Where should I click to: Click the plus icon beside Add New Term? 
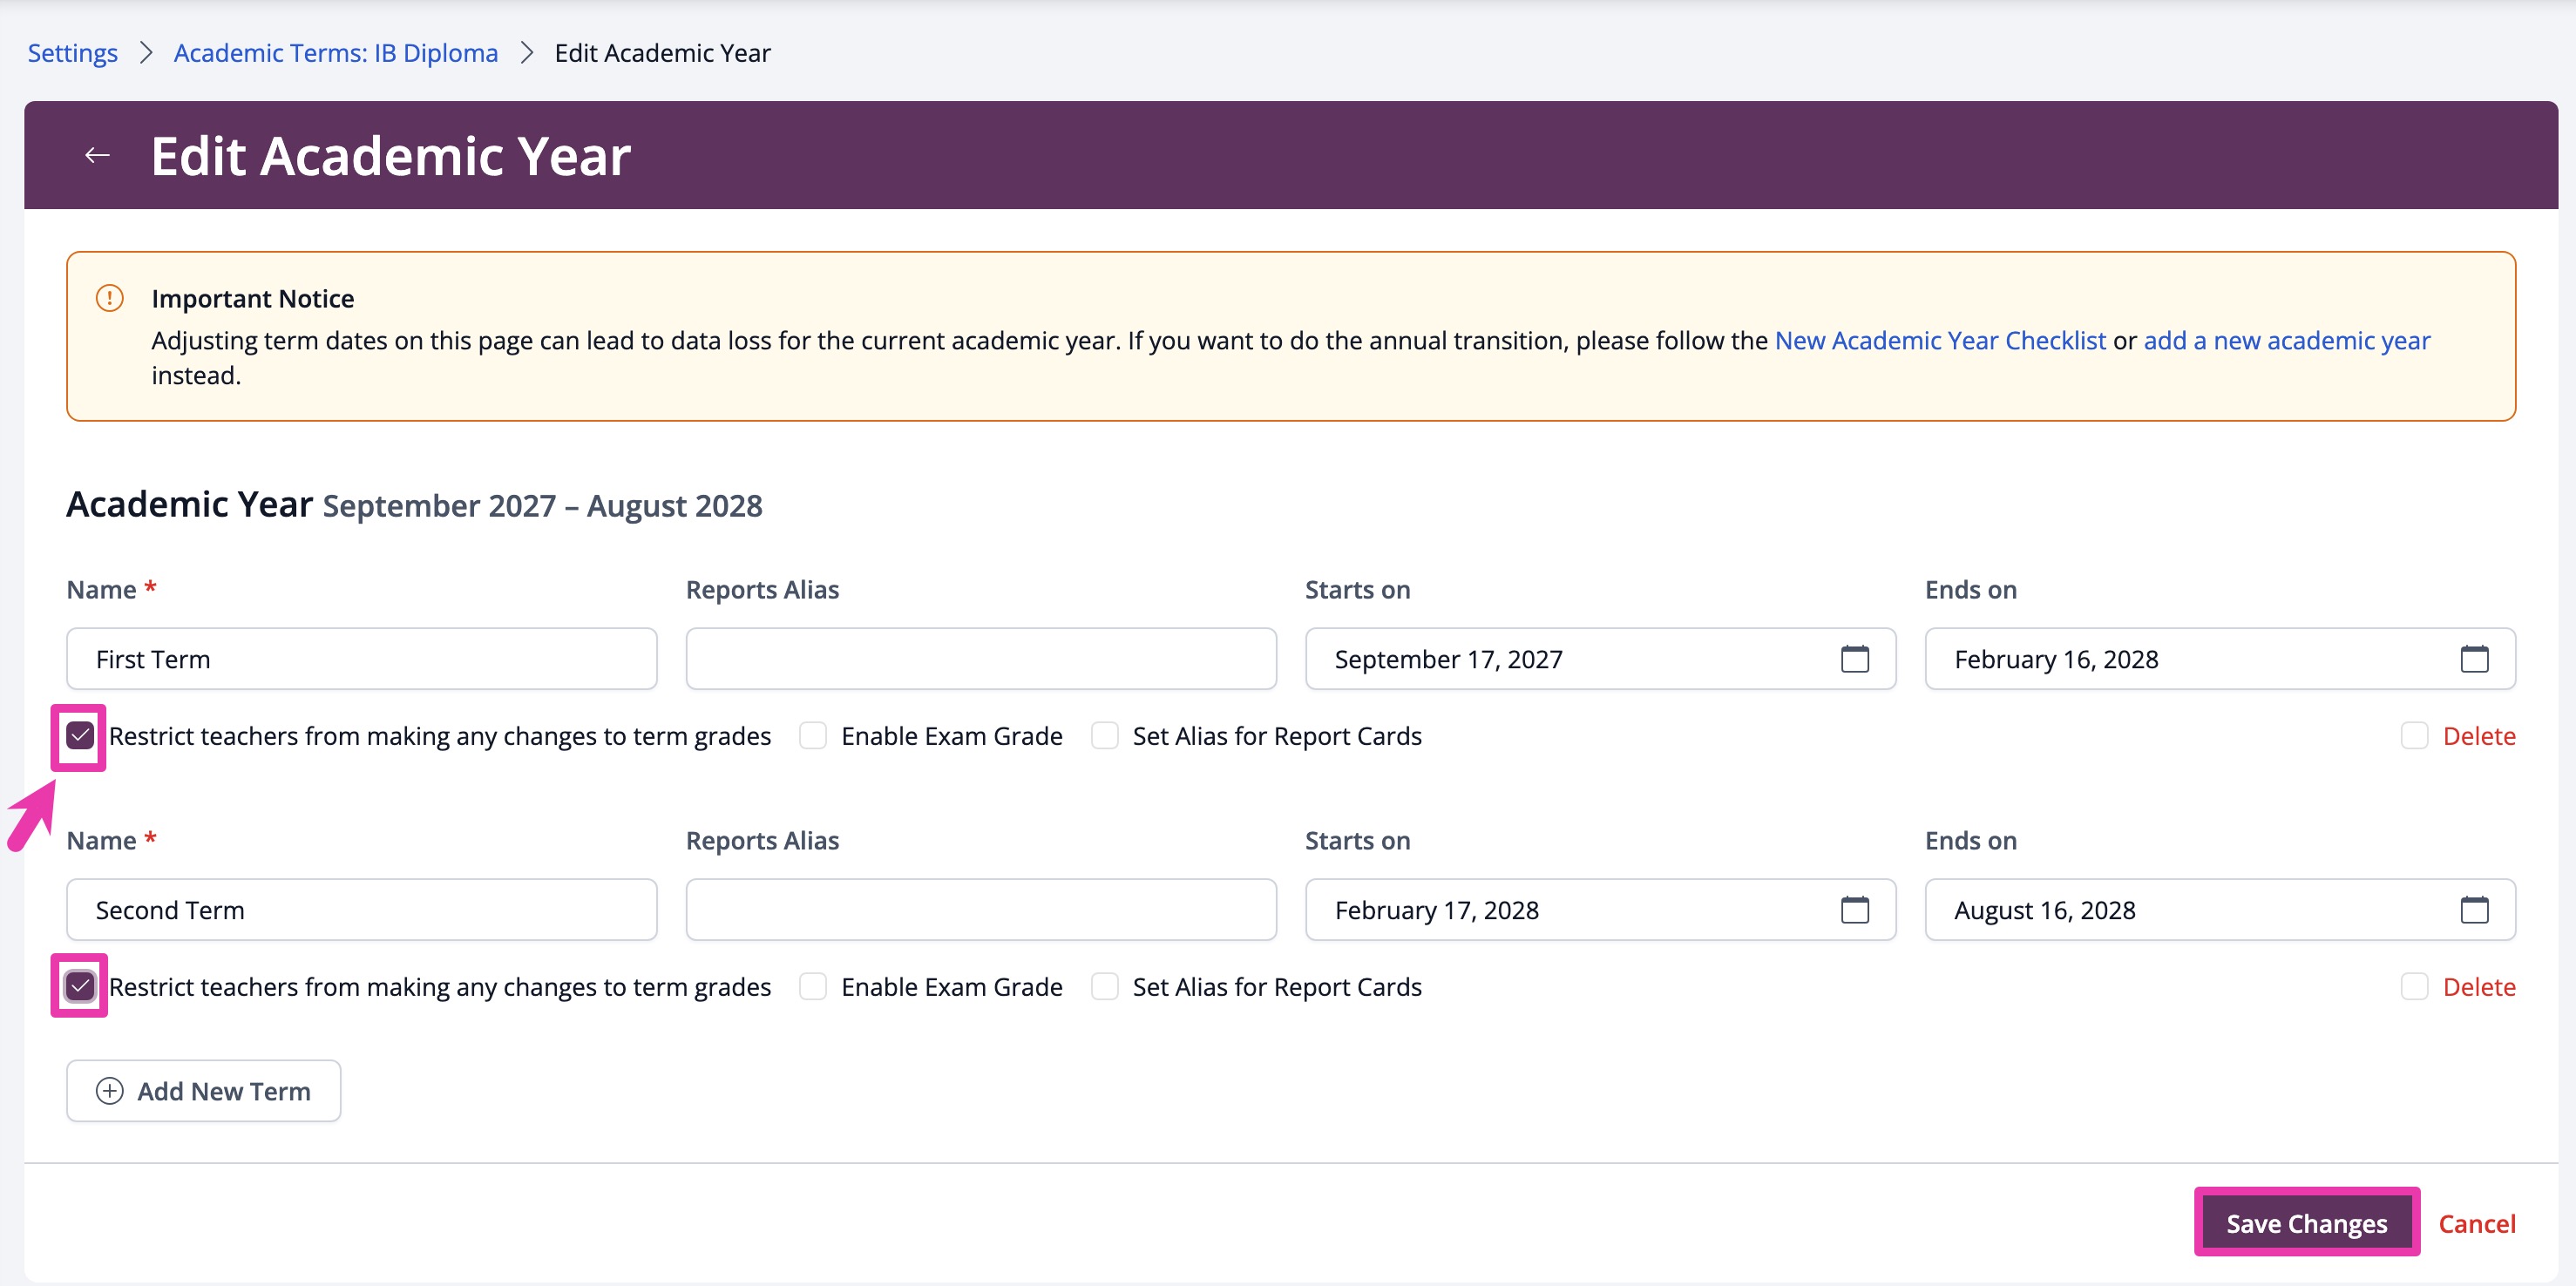108,1090
